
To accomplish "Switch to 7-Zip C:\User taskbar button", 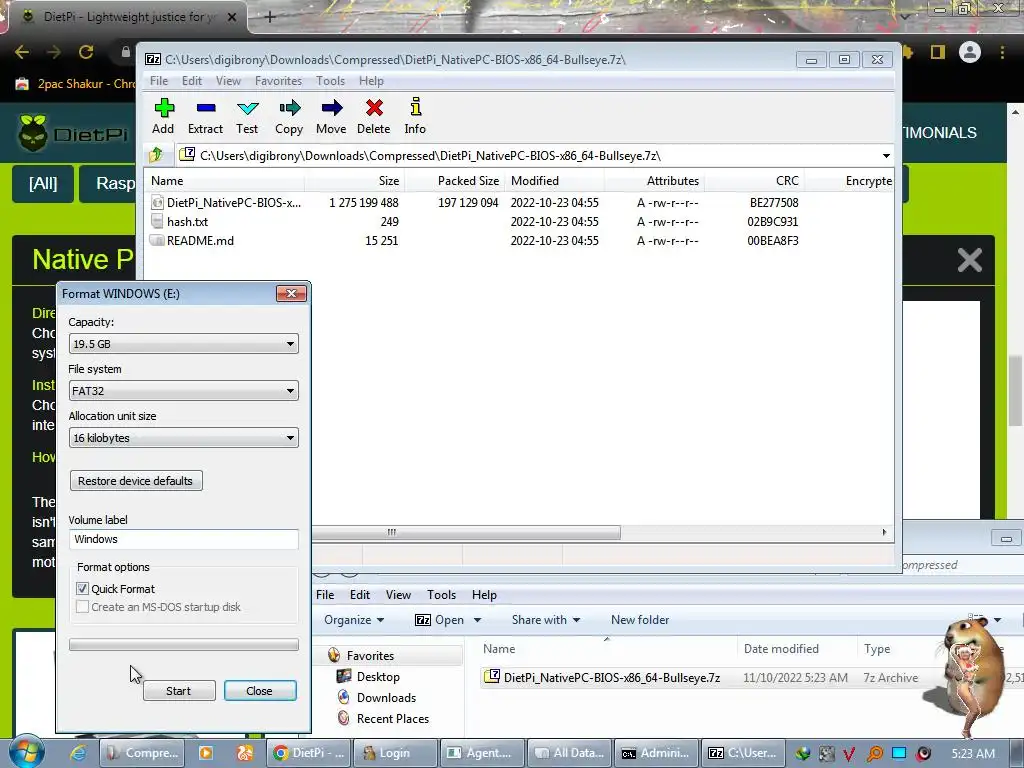I will pos(743,753).
